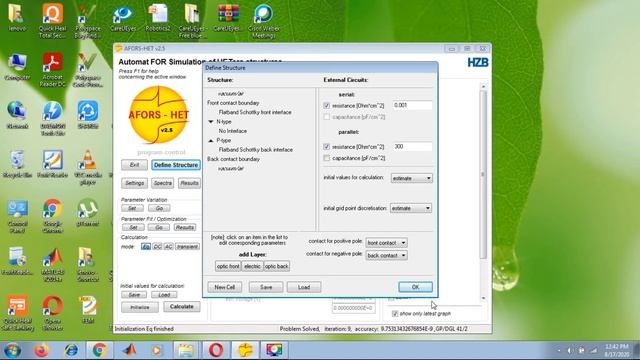The image size is (640, 360).
Task: Launch uTorrent desktop shortcut
Action: click(87, 212)
